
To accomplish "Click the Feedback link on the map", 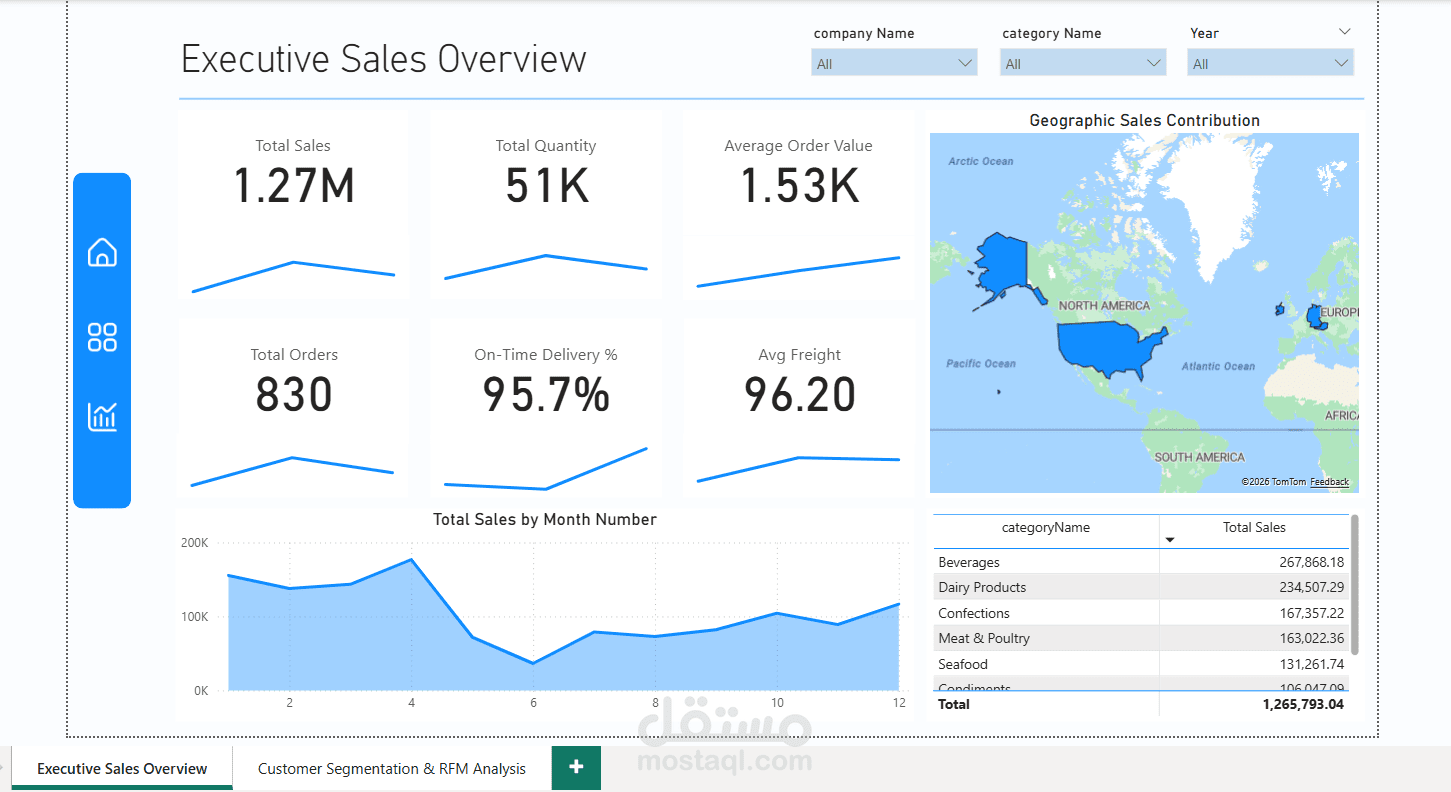I will tap(1329, 482).
